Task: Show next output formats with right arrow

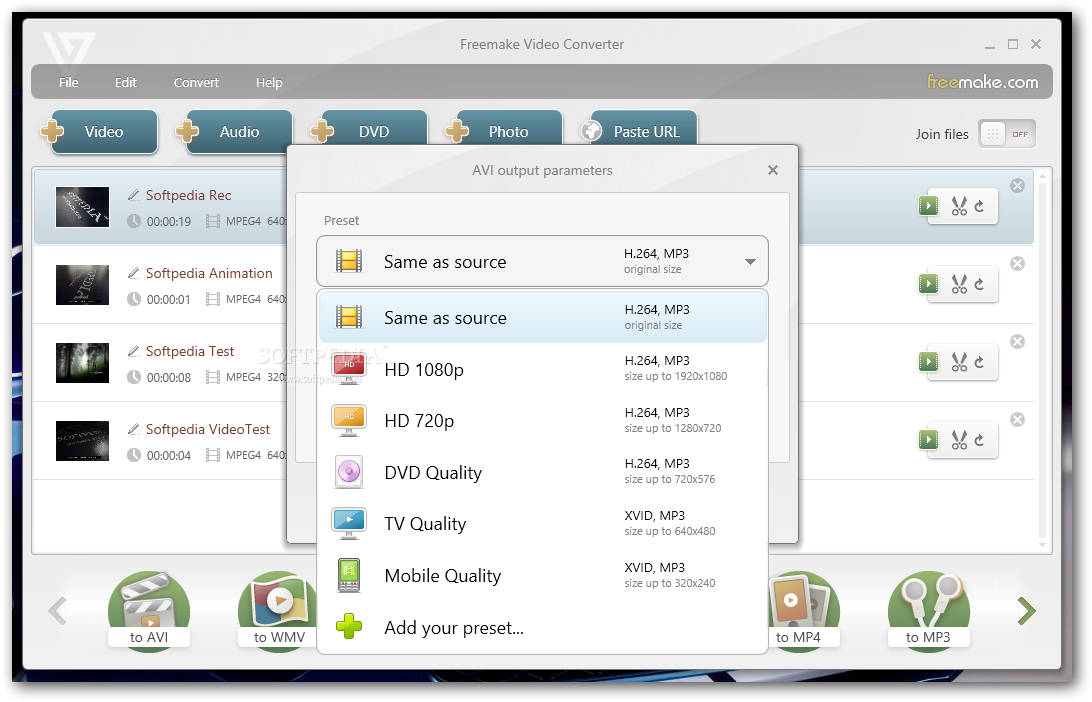Action: pyautogui.click(x=1027, y=611)
